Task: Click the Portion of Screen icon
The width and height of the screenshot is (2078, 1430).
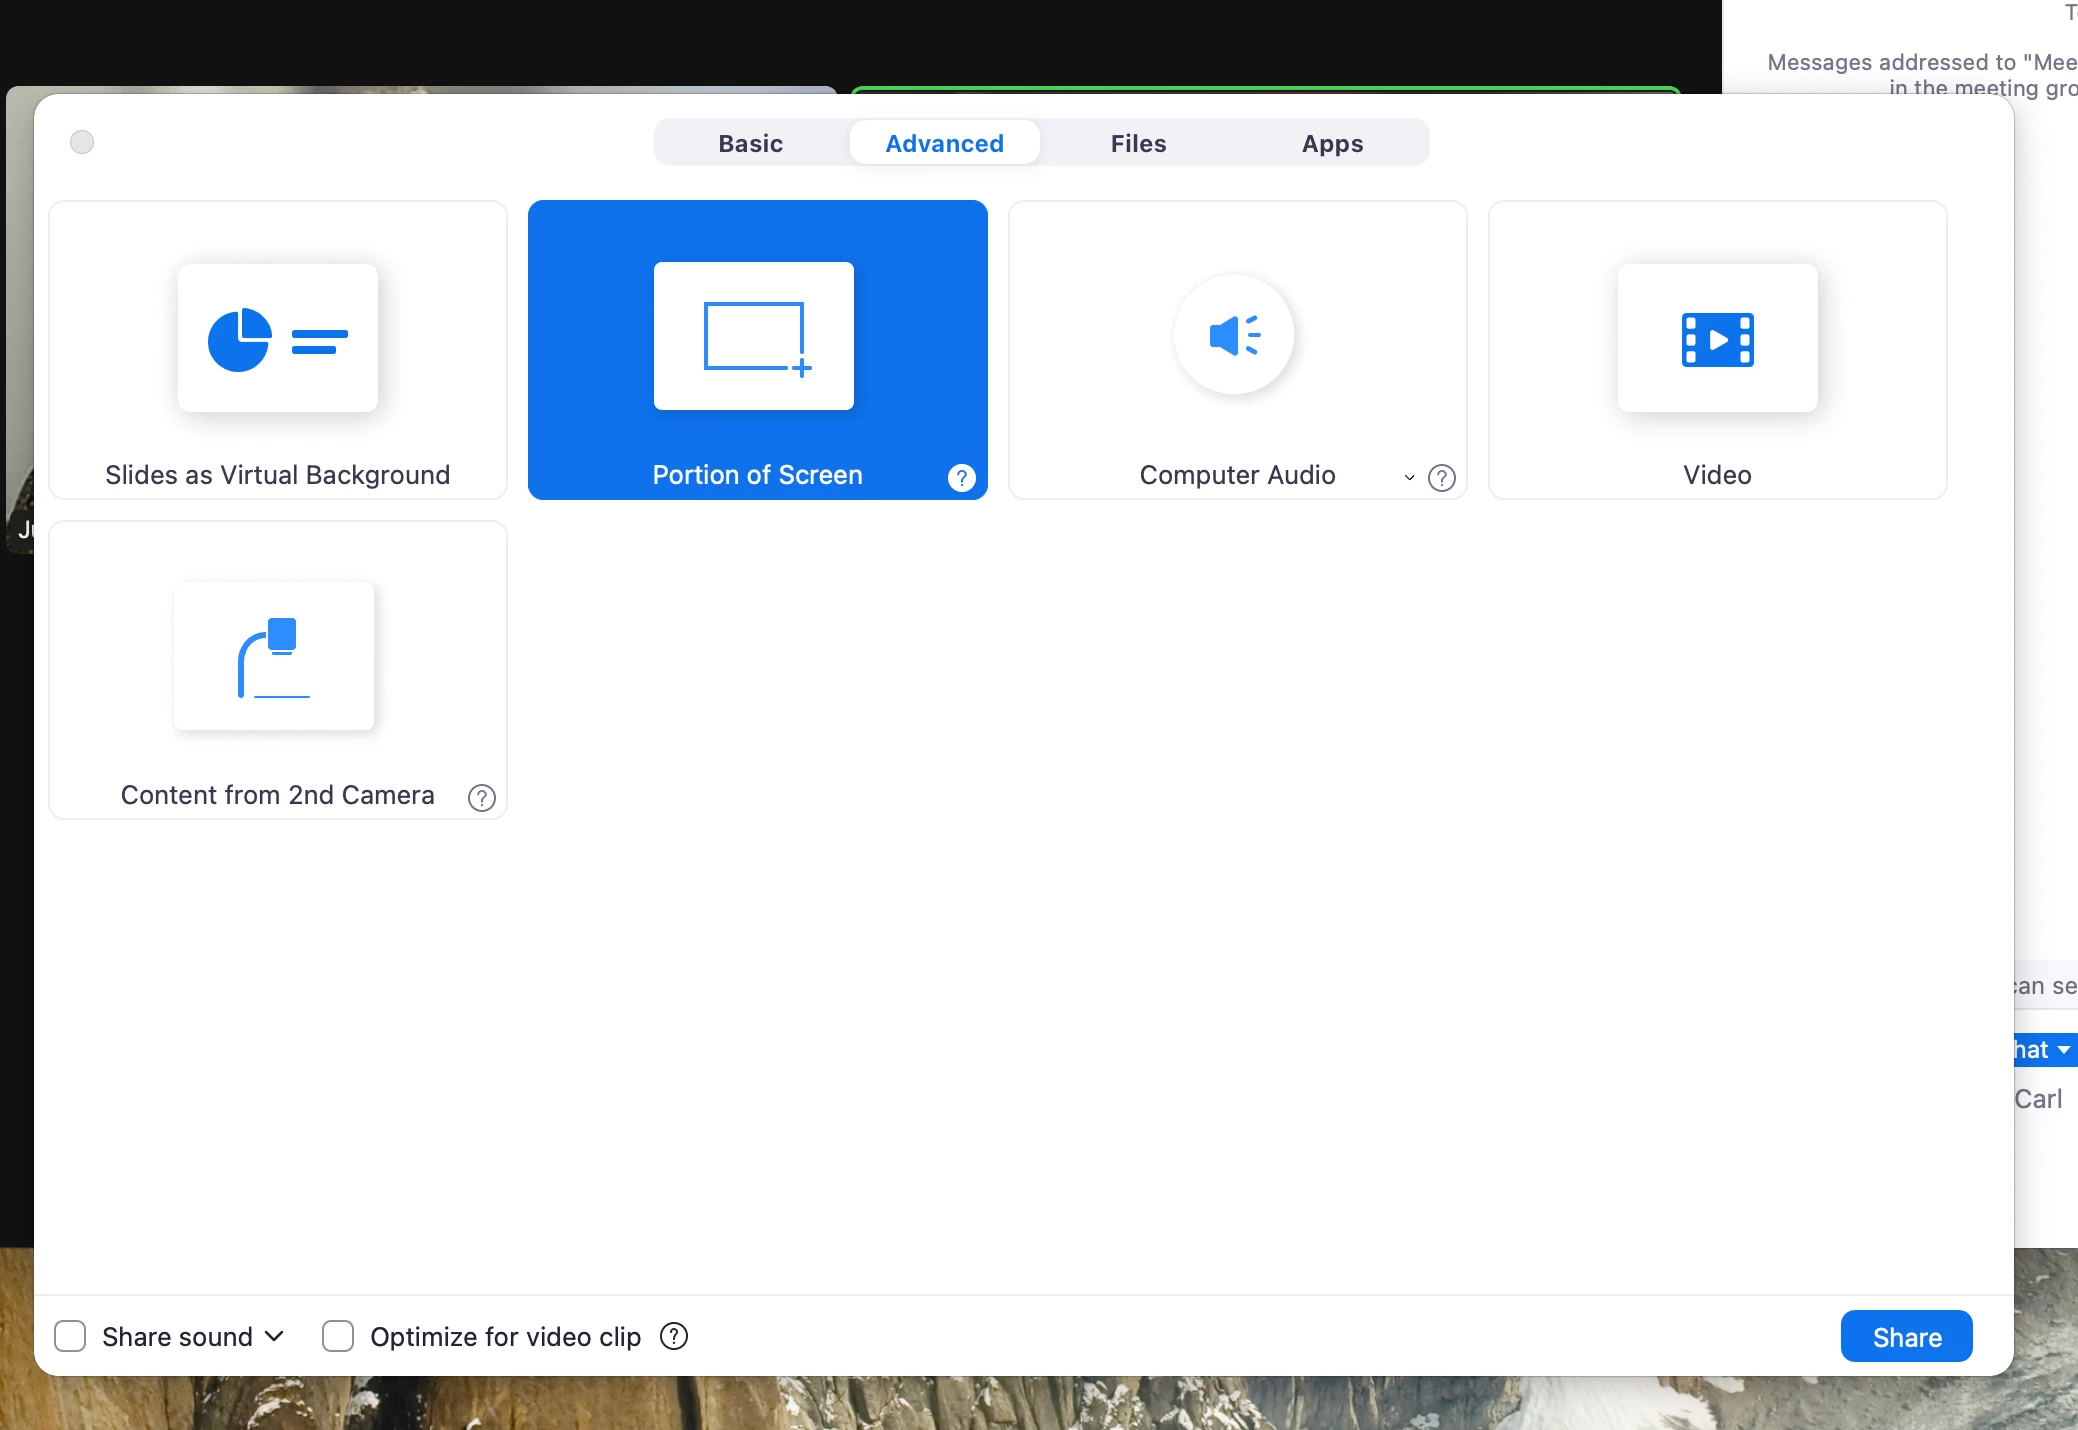Action: [754, 336]
